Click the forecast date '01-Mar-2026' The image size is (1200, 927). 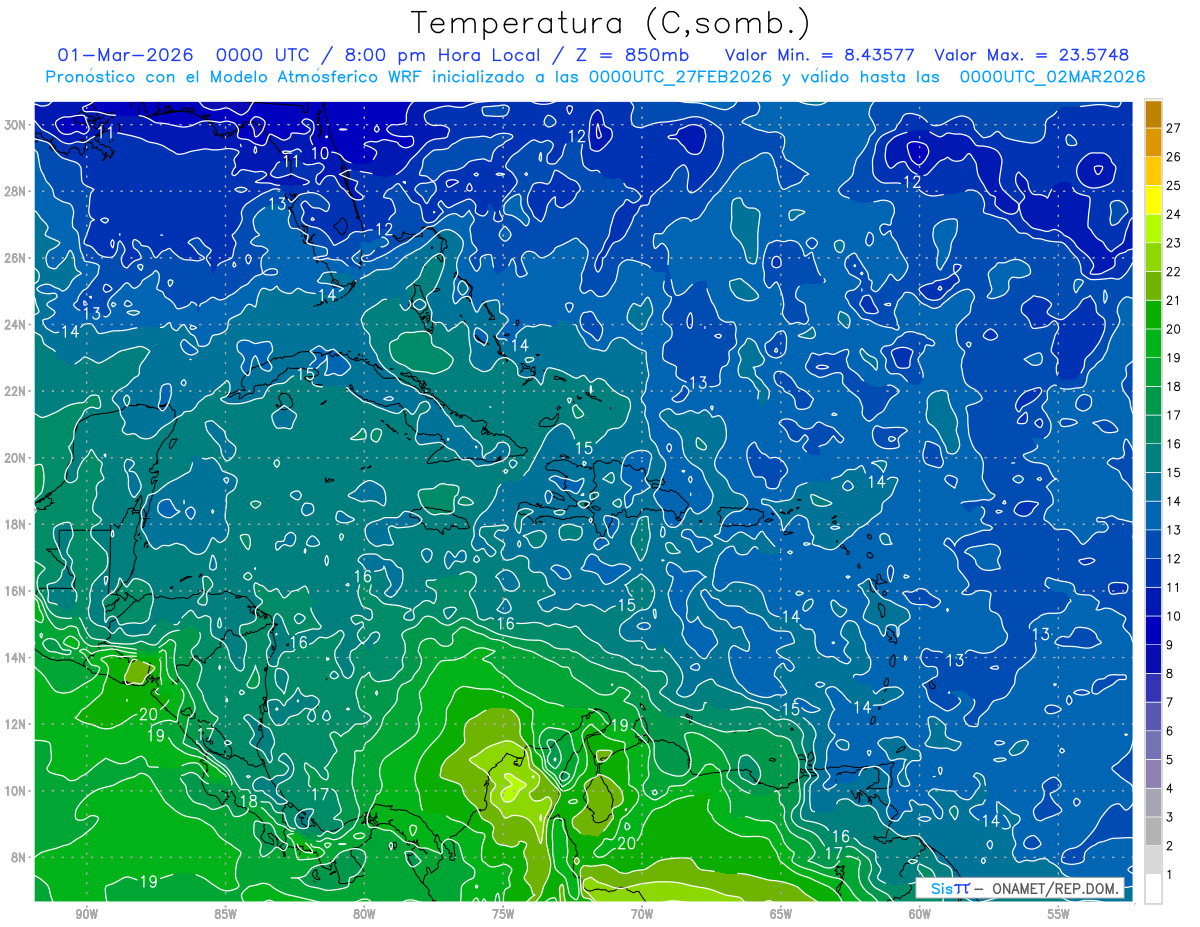point(126,55)
